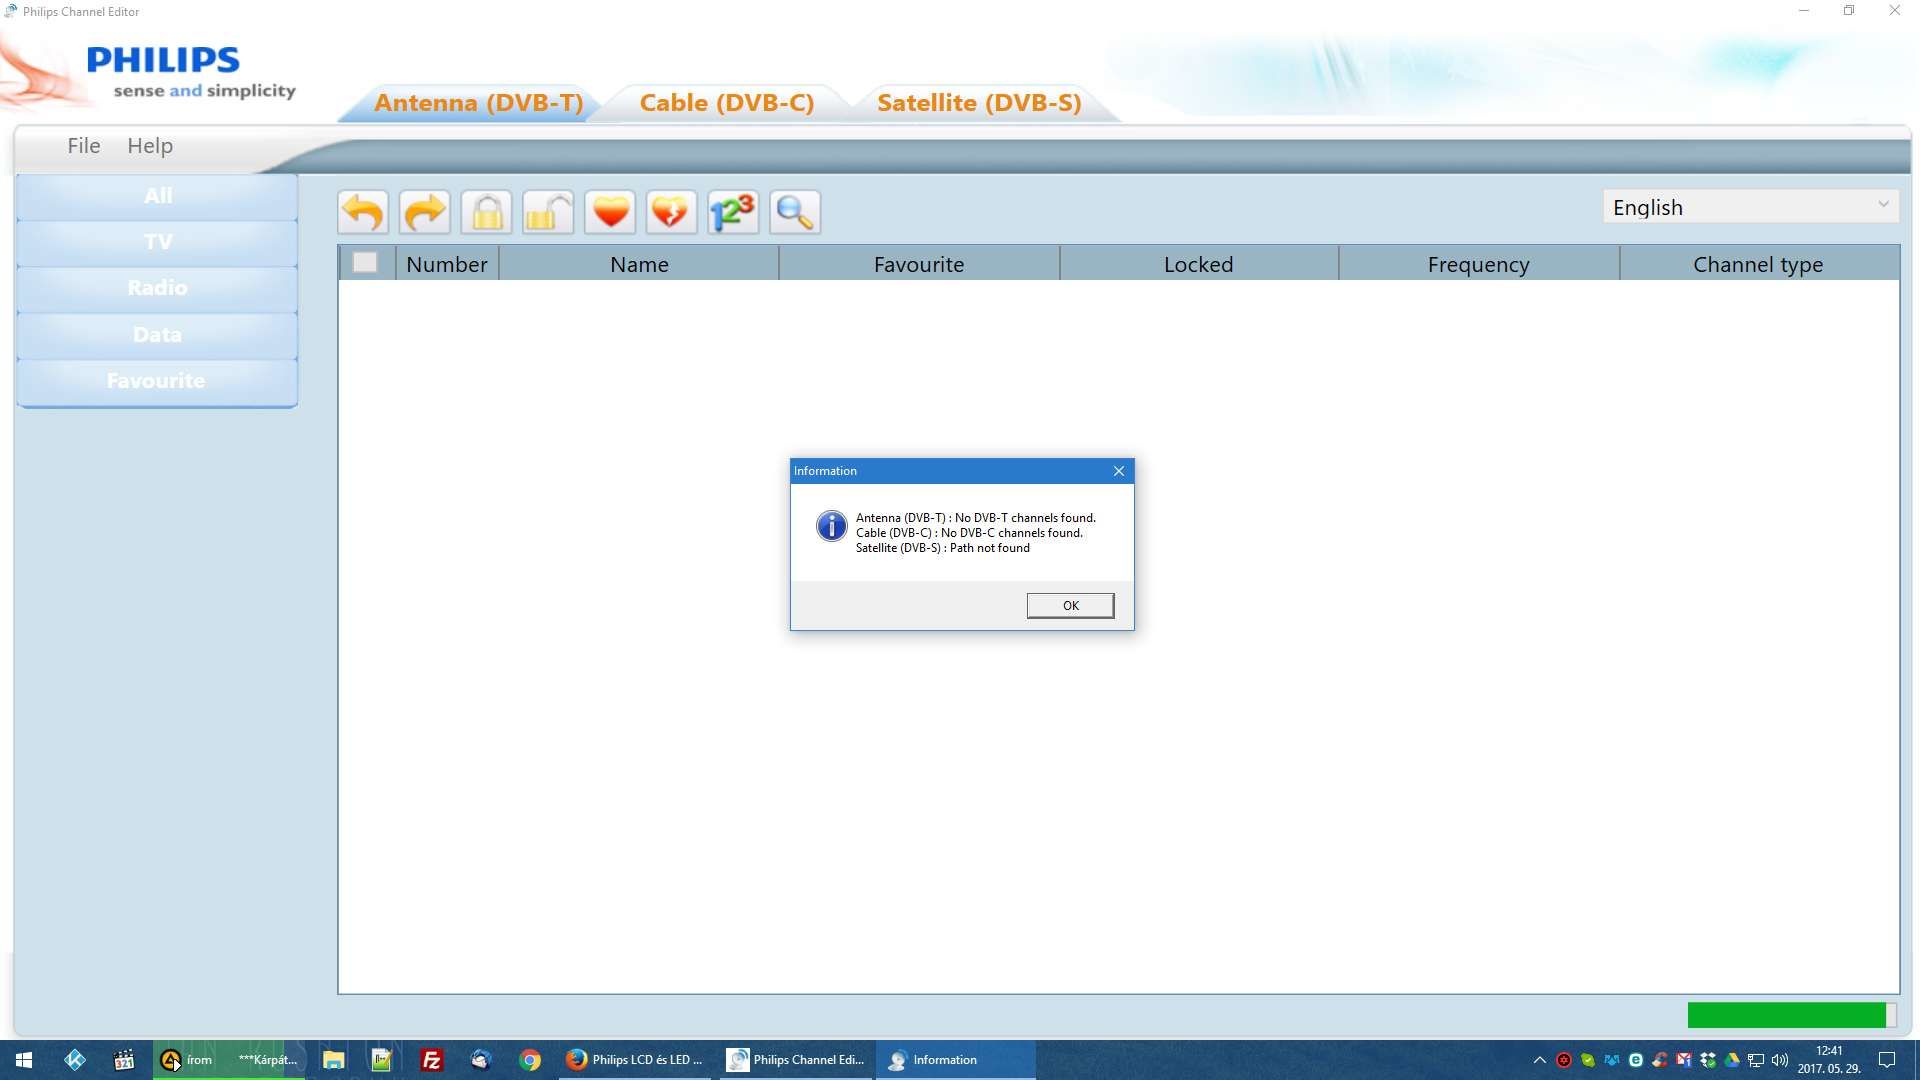
Task: Open the File menu
Action: [x=84, y=146]
